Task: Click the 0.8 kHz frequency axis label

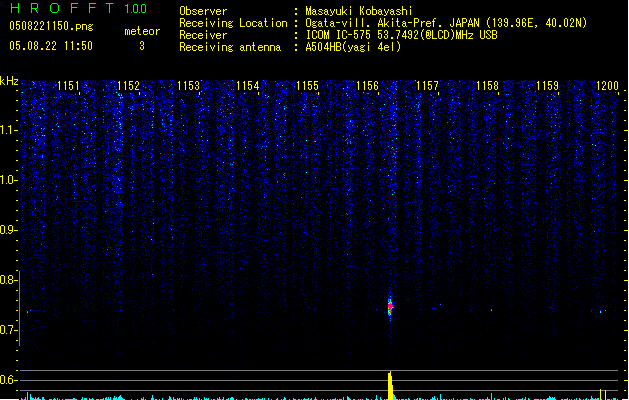Action: coord(8,280)
